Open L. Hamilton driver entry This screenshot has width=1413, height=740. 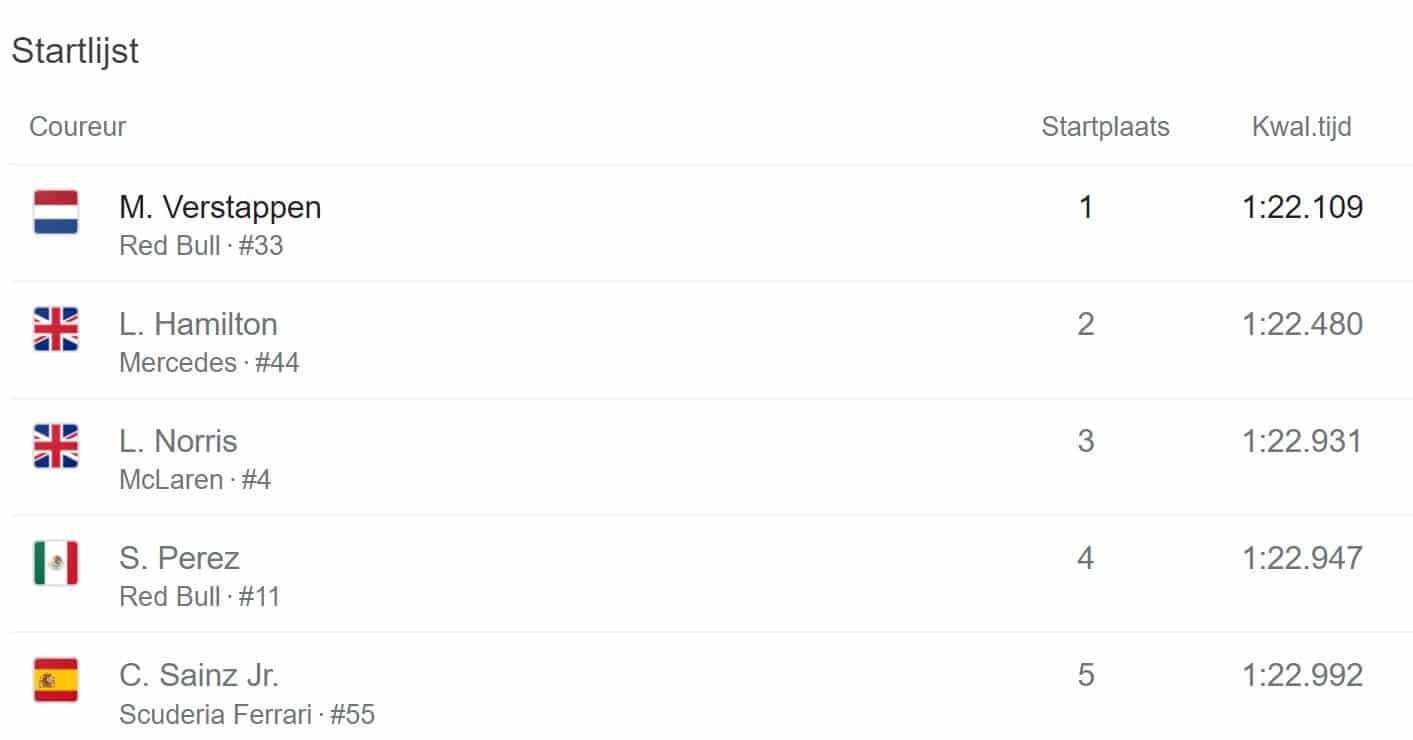pos(198,324)
